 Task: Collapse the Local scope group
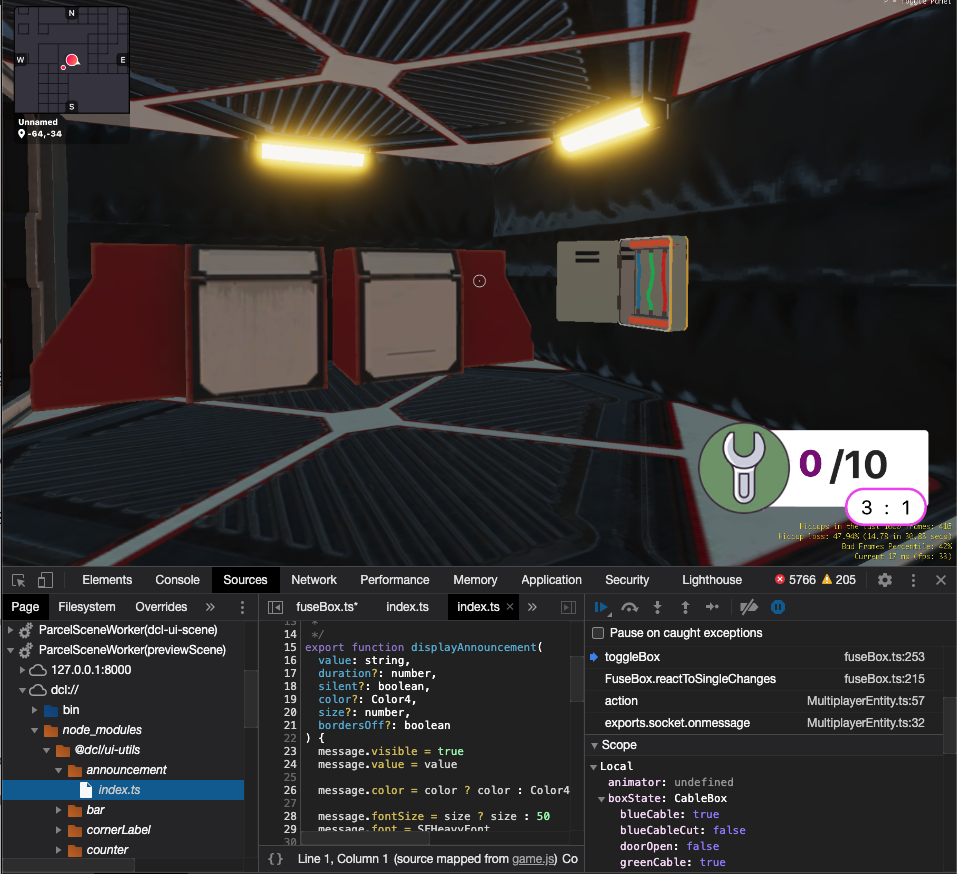593,767
